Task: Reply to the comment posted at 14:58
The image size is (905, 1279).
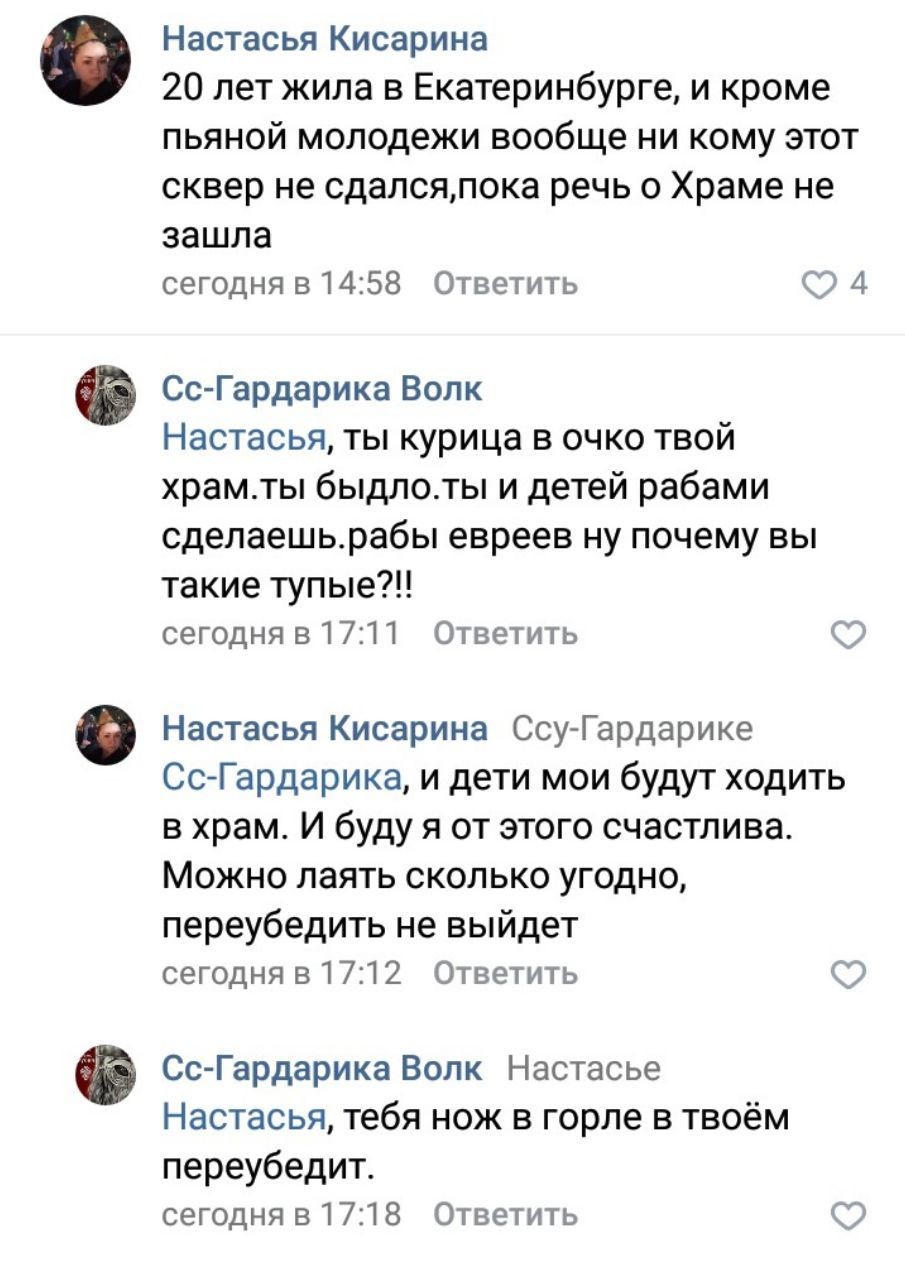Action: 506,285
